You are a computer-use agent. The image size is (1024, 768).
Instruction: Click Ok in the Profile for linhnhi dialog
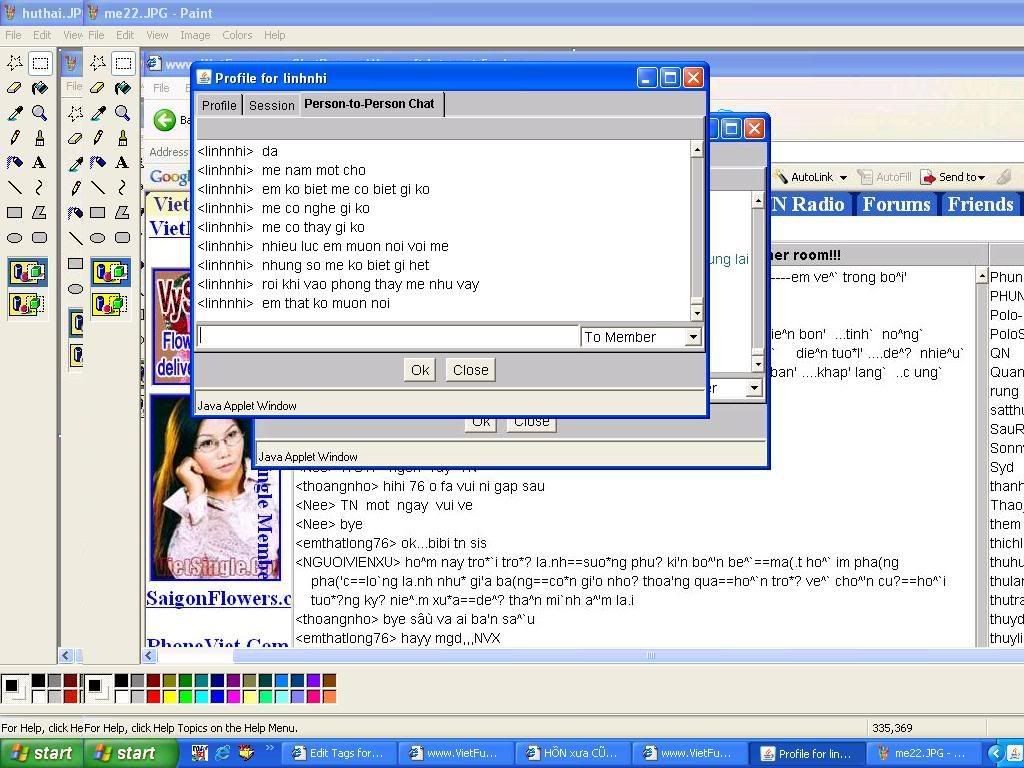tap(420, 370)
